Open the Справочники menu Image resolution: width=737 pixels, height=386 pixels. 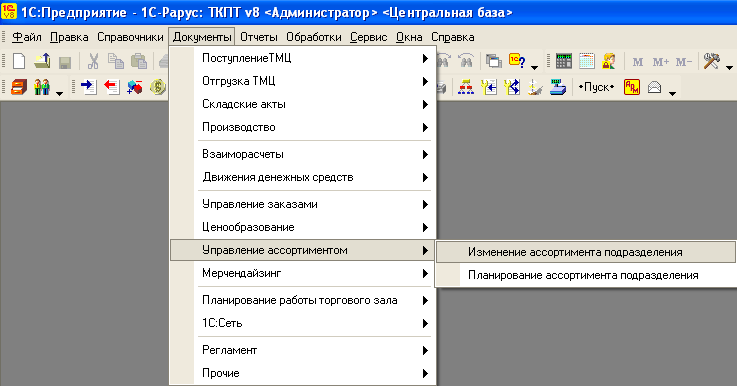tap(130, 37)
